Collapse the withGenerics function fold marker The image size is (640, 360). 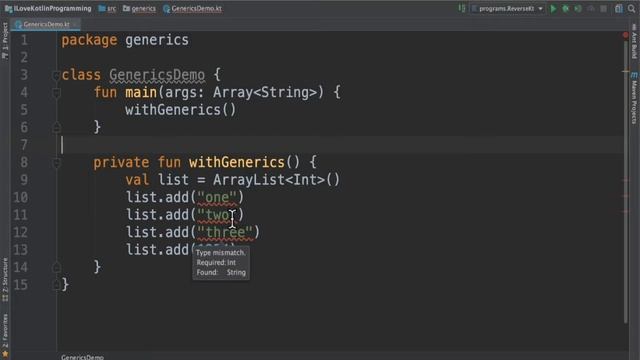[57, 163]
